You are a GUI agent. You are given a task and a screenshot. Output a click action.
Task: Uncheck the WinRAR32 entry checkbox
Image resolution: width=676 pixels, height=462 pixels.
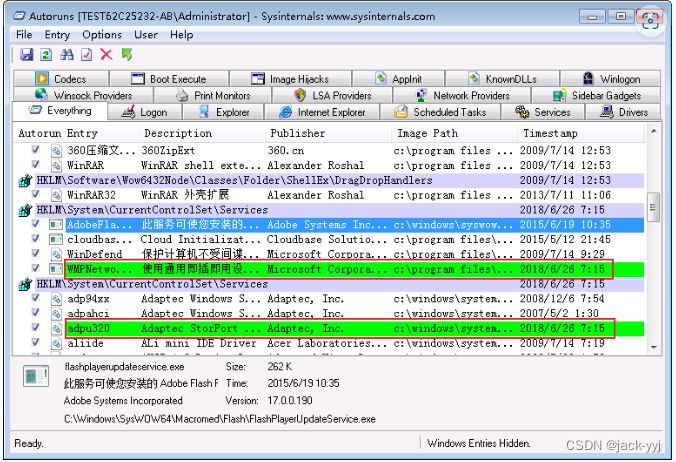(36, 194)
